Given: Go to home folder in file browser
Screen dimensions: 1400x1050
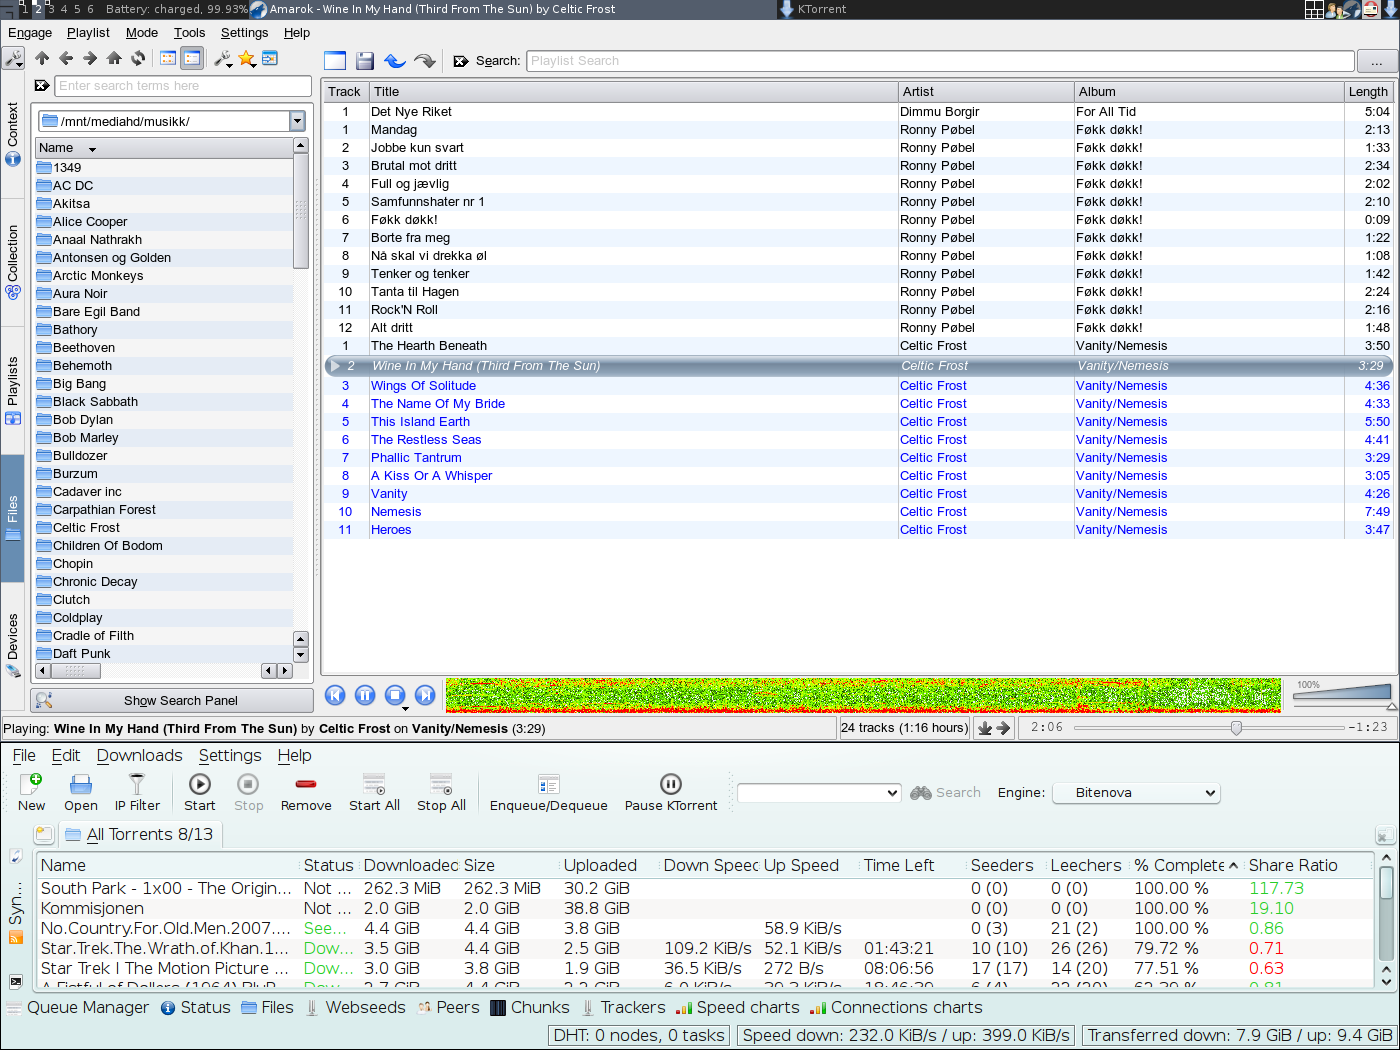Looking at the screenshot, I should pos(114,59).
